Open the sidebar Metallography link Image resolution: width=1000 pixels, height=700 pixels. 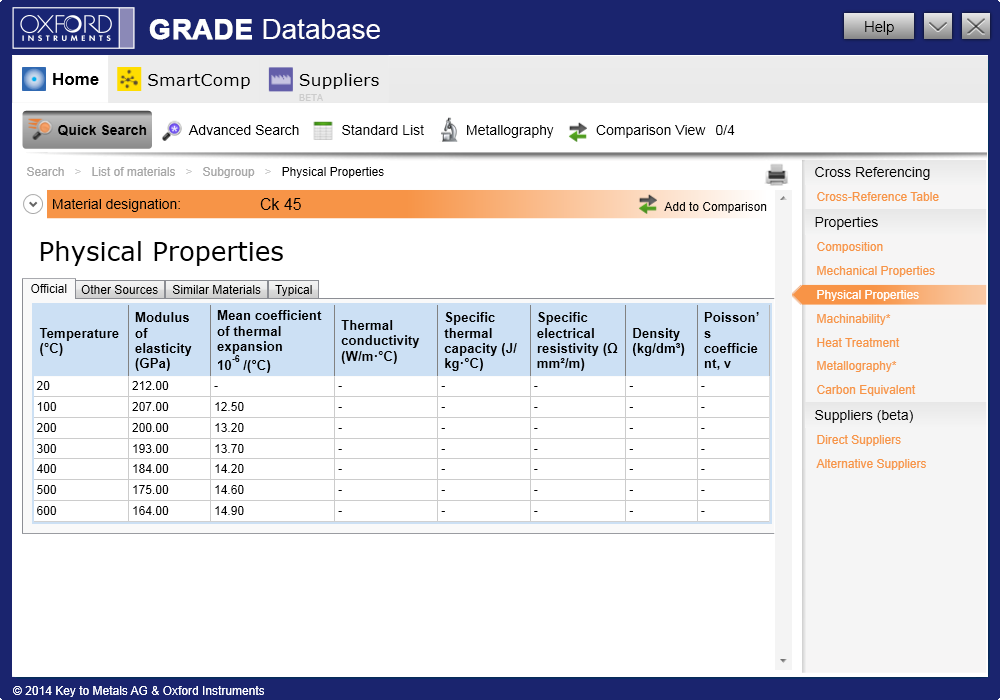click(x=857, y=366)
